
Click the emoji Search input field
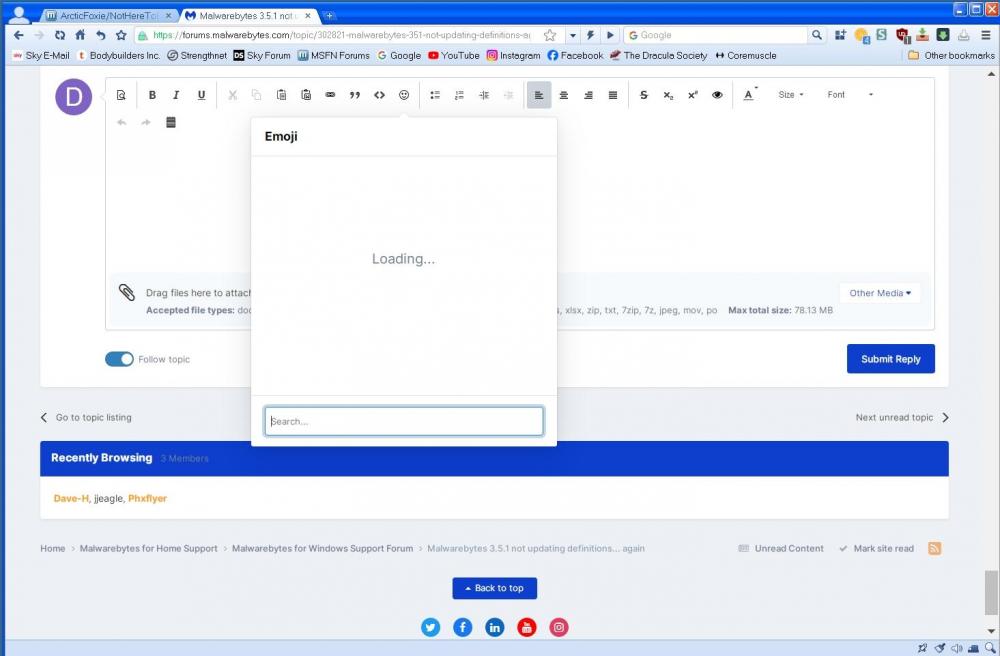pyautogui.click(x=404, y=421)
